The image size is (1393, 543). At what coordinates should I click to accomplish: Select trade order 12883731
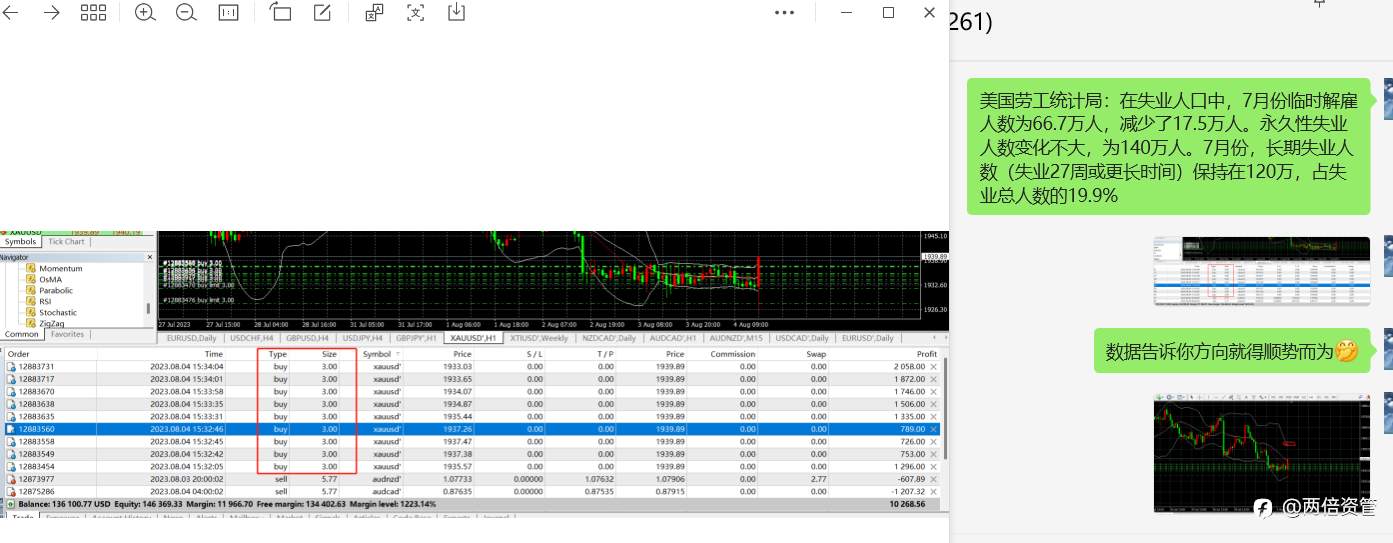point(473,367)
